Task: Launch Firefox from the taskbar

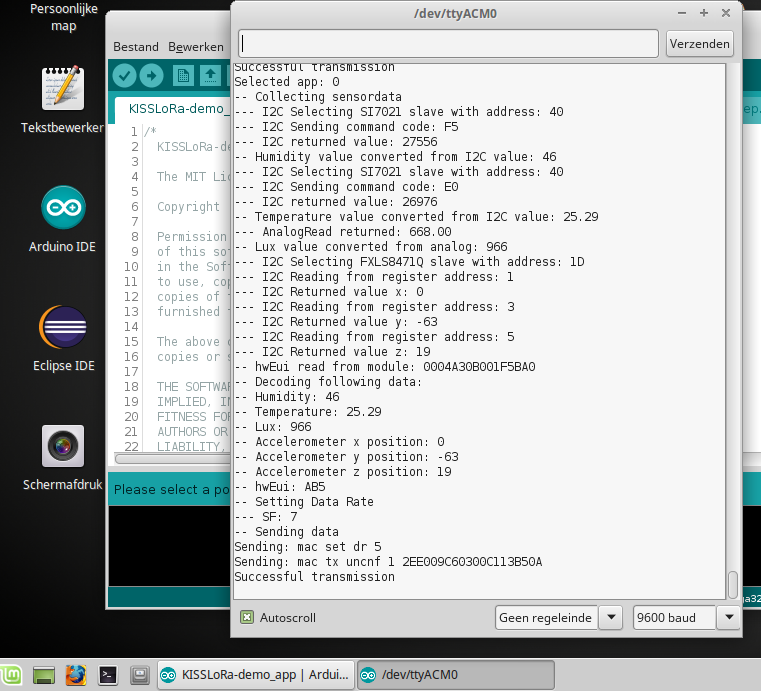Action: [76, 675]
